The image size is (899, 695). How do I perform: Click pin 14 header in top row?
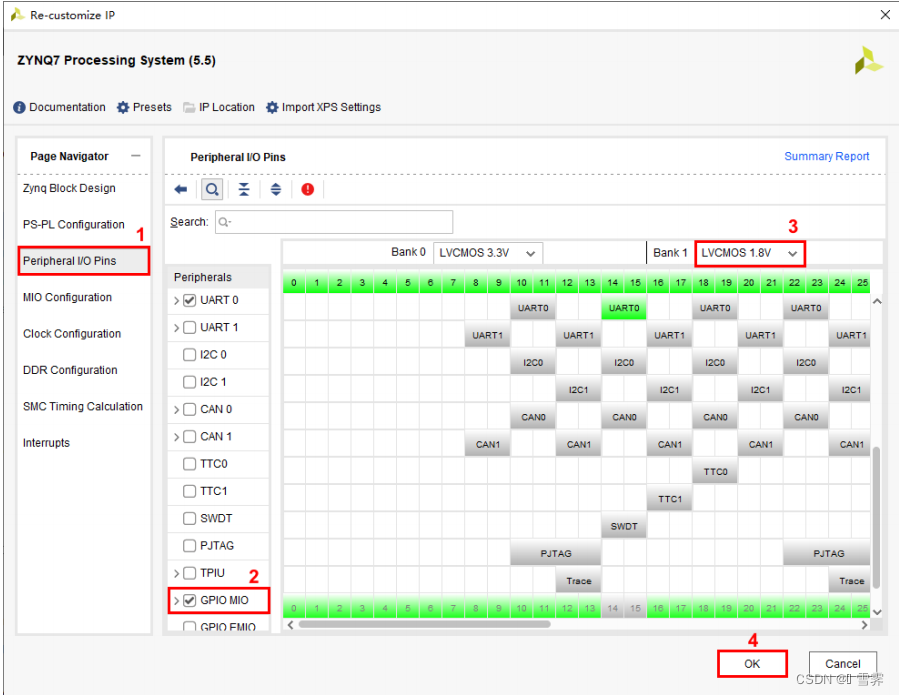tap(612, 283)
